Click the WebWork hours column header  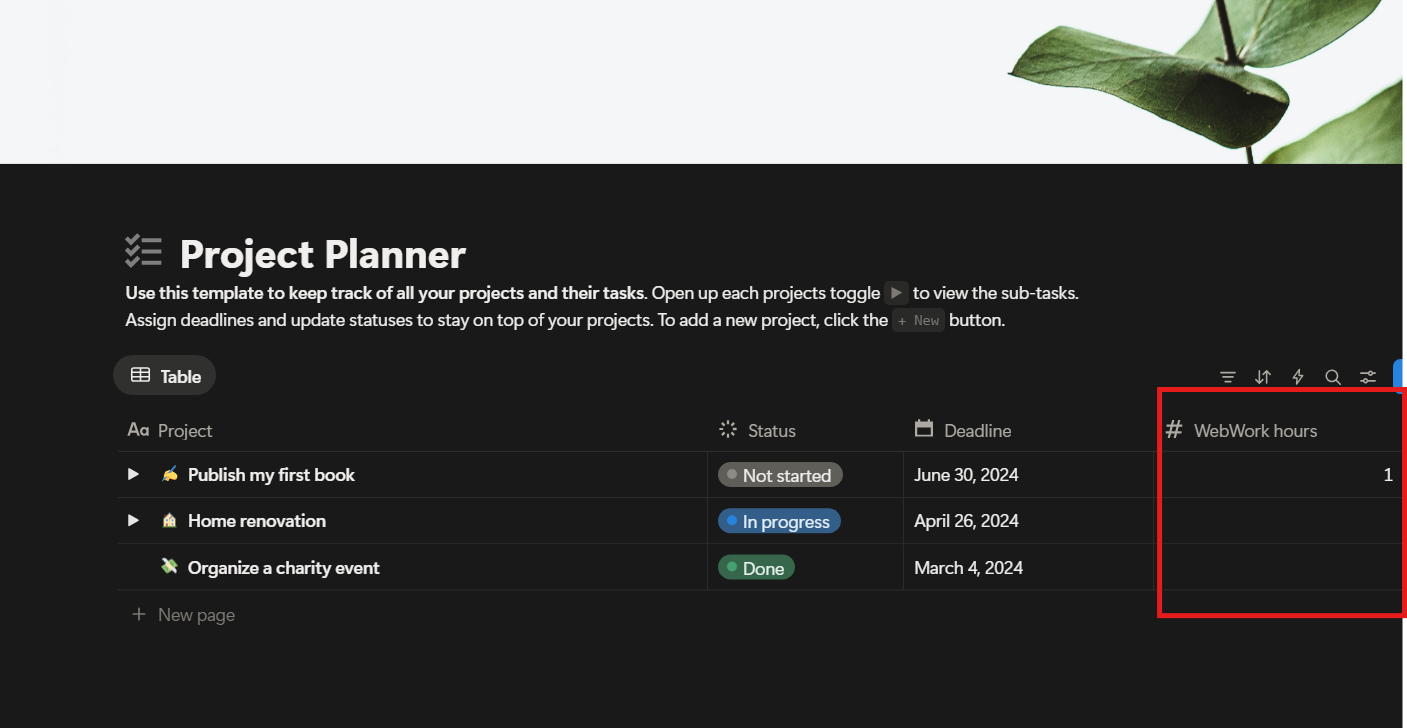(x=1255, y=430)
